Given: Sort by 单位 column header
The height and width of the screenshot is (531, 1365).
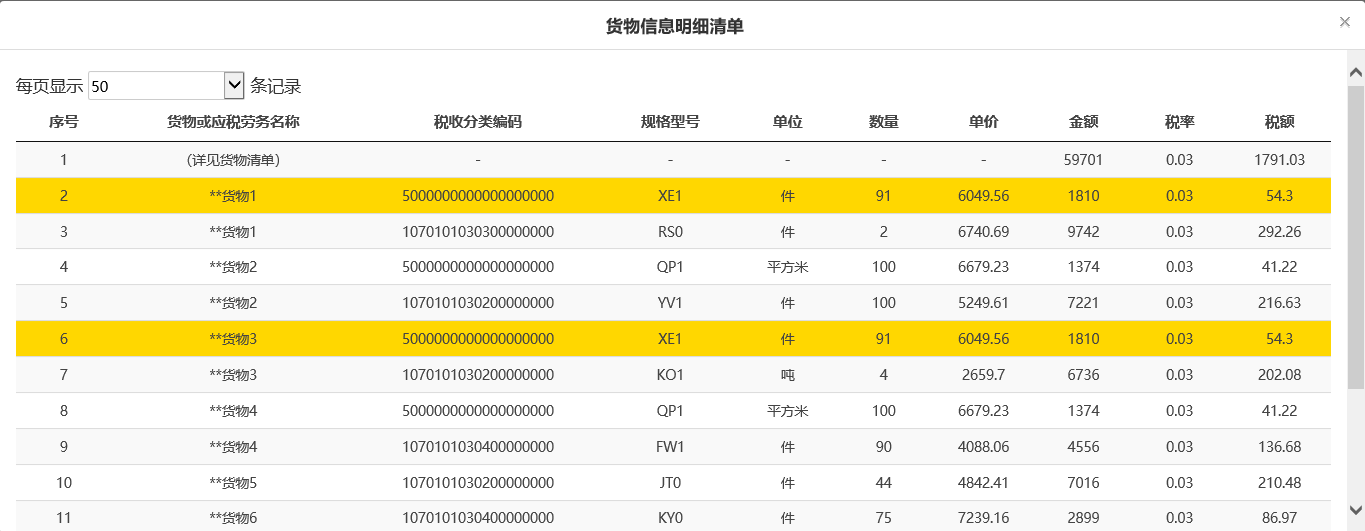Looking at the screenshot, I should point(788,122).
